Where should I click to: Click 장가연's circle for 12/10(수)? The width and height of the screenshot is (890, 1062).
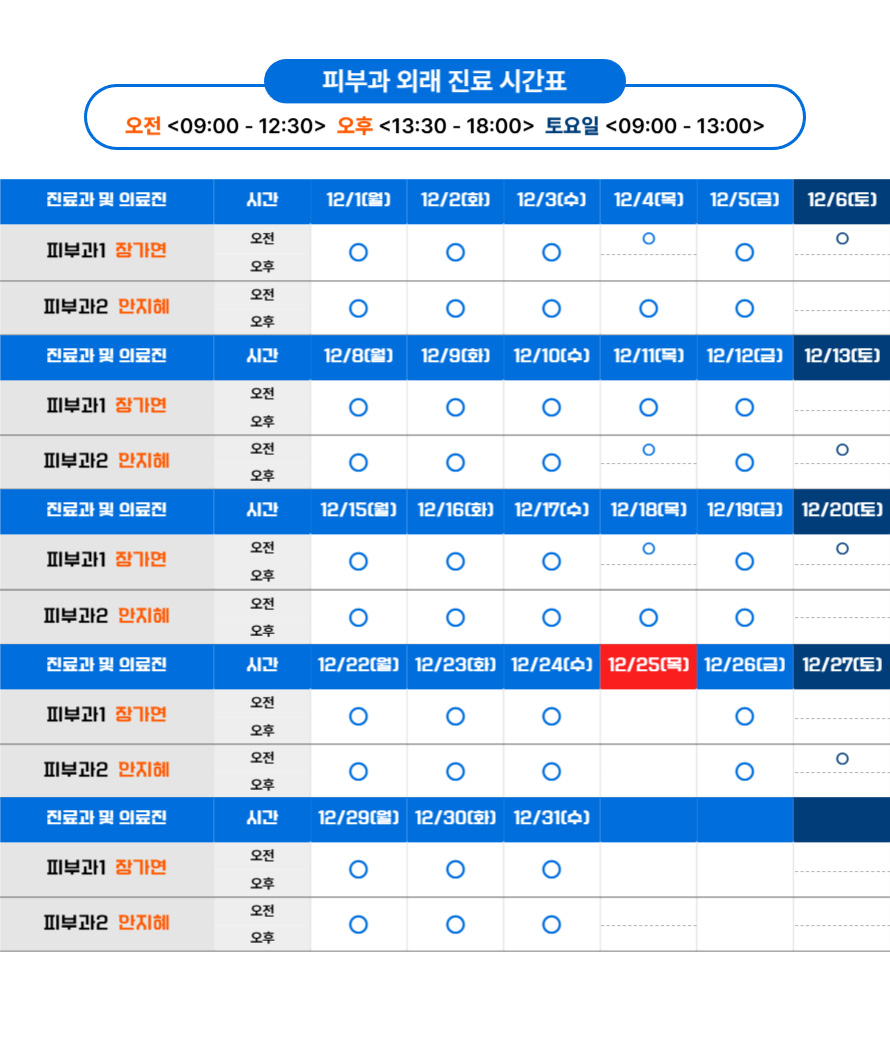tap(551, 407)
